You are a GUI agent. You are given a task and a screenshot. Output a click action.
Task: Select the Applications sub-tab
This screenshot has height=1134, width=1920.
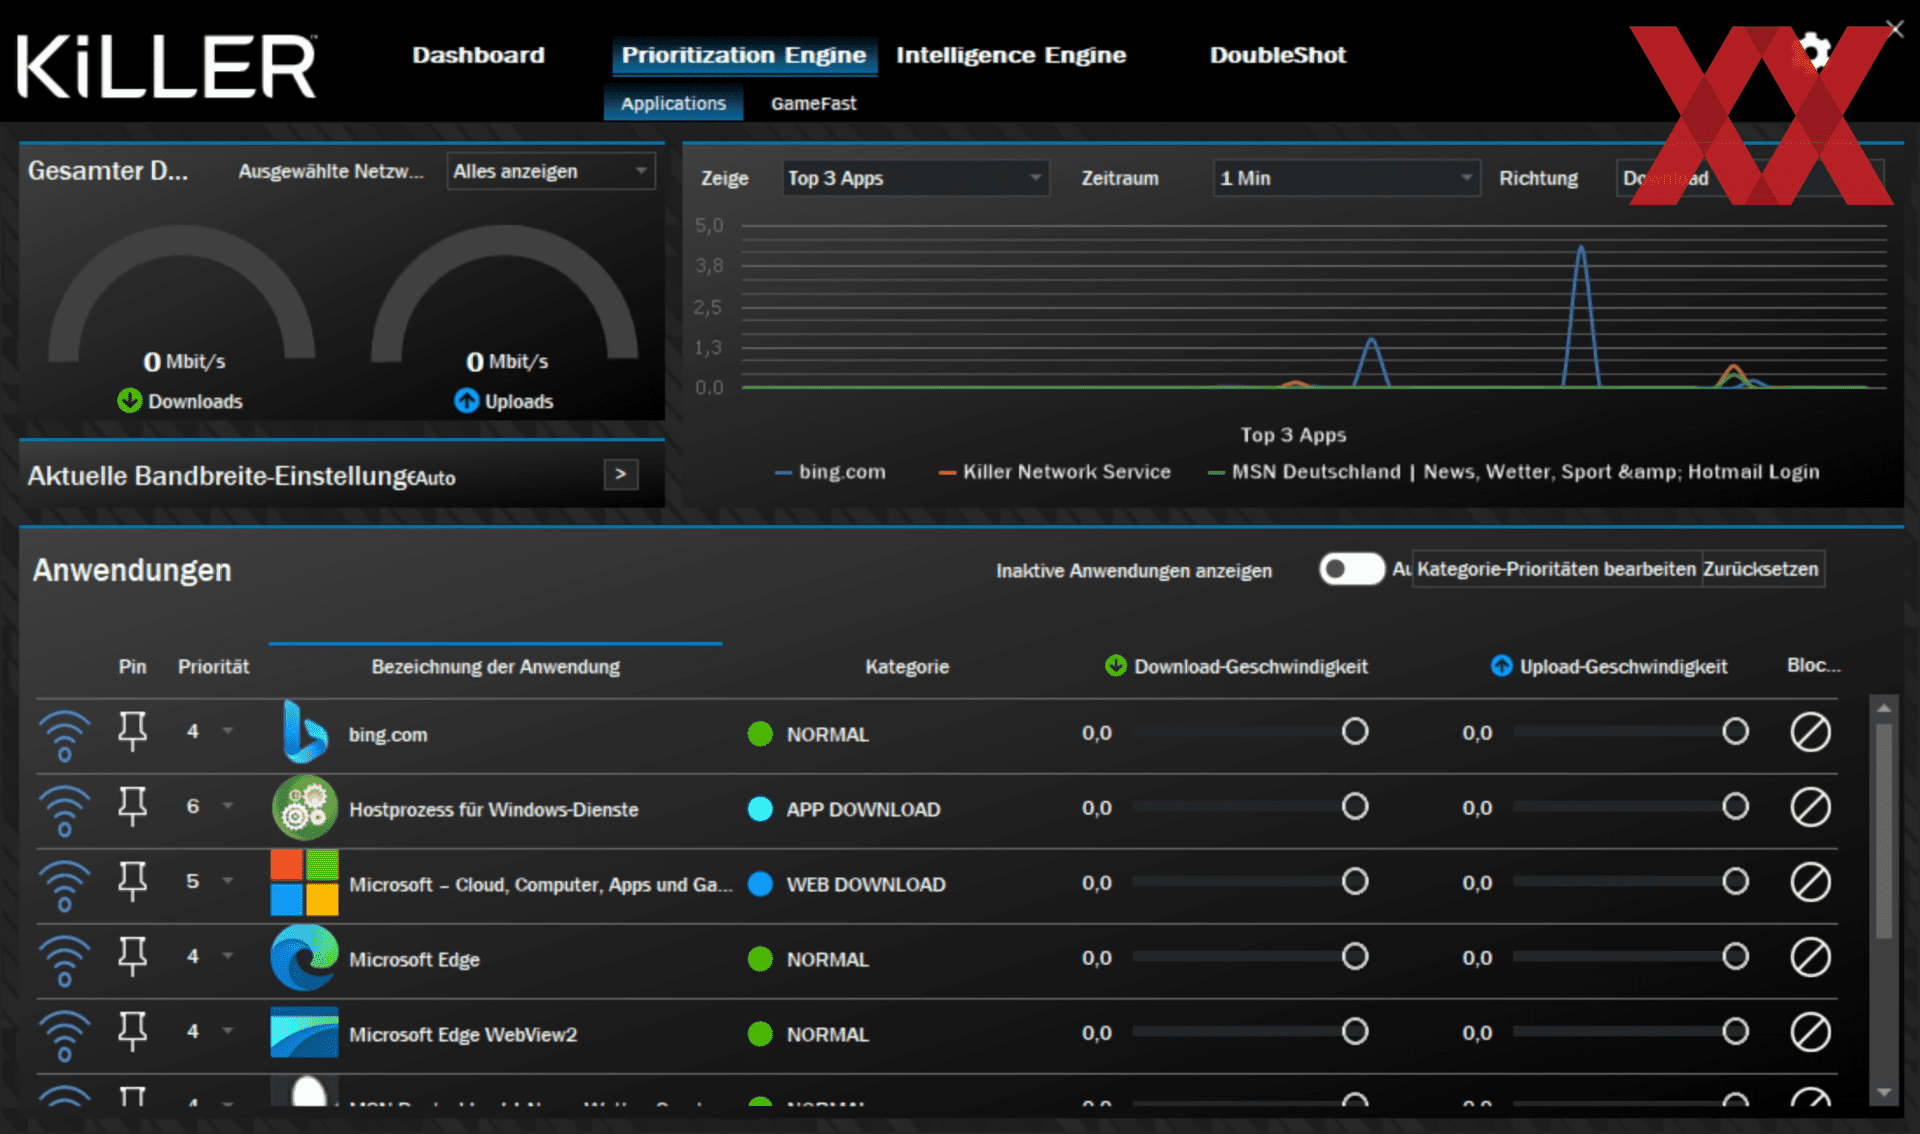click(x=673, y=103)
